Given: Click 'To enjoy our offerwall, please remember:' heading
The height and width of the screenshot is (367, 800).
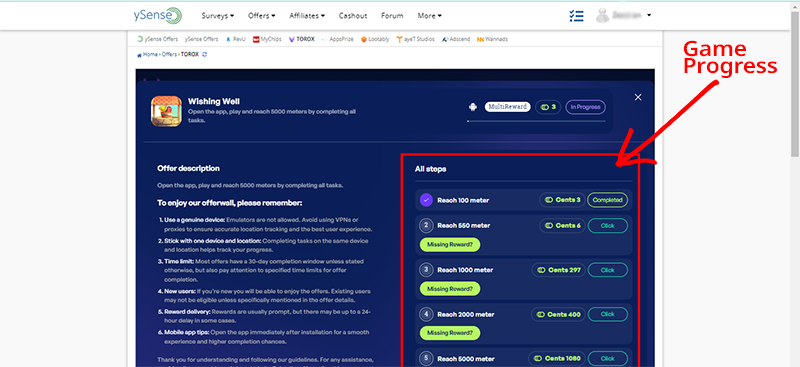Looking at the screenshot, I should pos(230,203).
